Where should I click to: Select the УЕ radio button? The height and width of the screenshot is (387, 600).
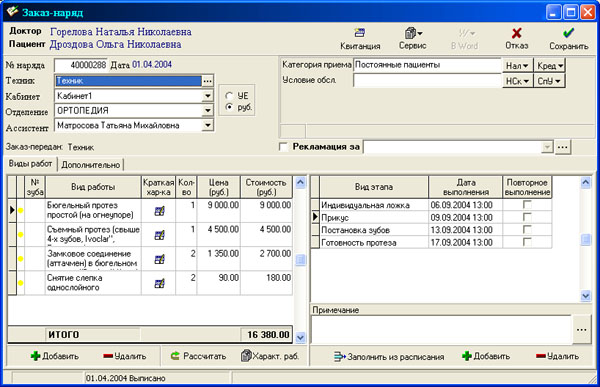click(x=229, y=96)
